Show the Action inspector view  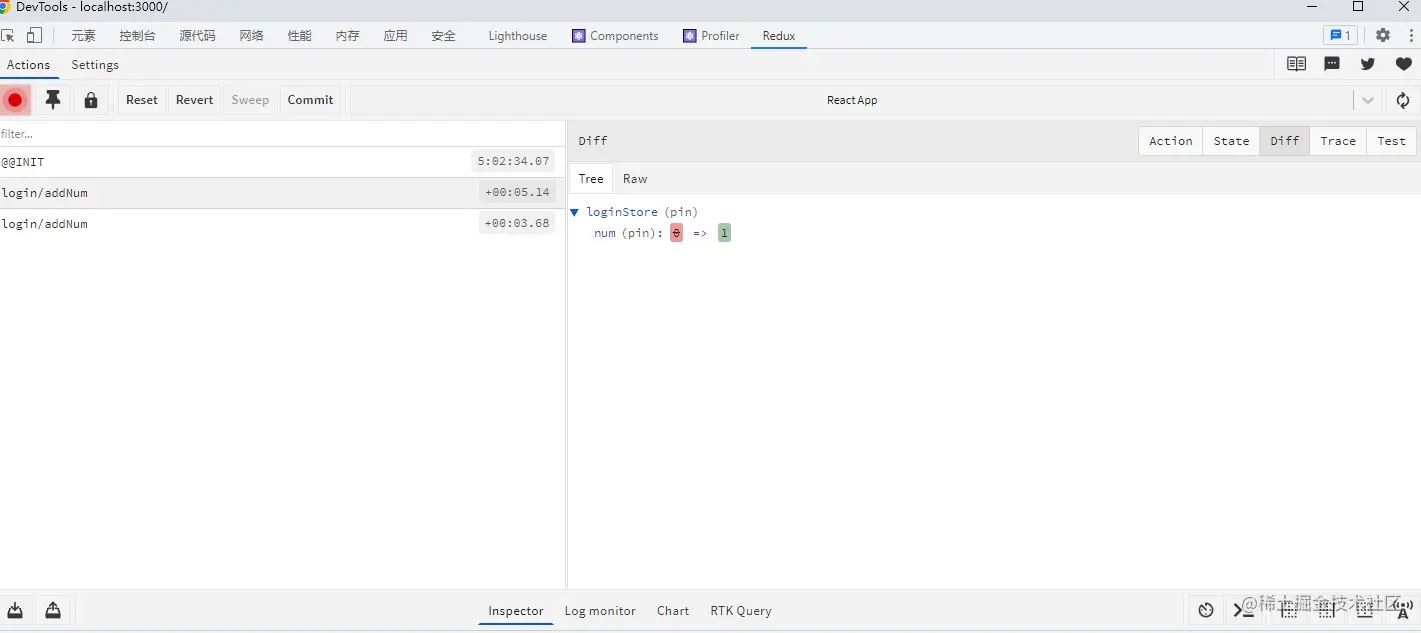[x=1171, y=141]
